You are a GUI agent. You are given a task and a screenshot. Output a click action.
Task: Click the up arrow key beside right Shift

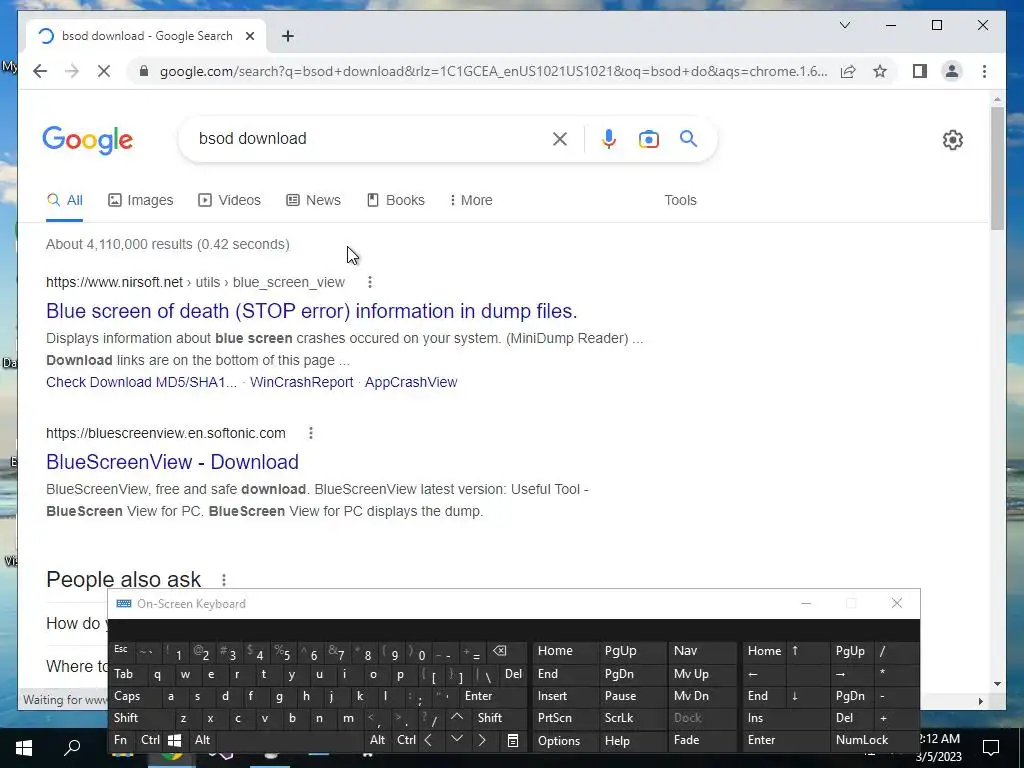[456, 717]
